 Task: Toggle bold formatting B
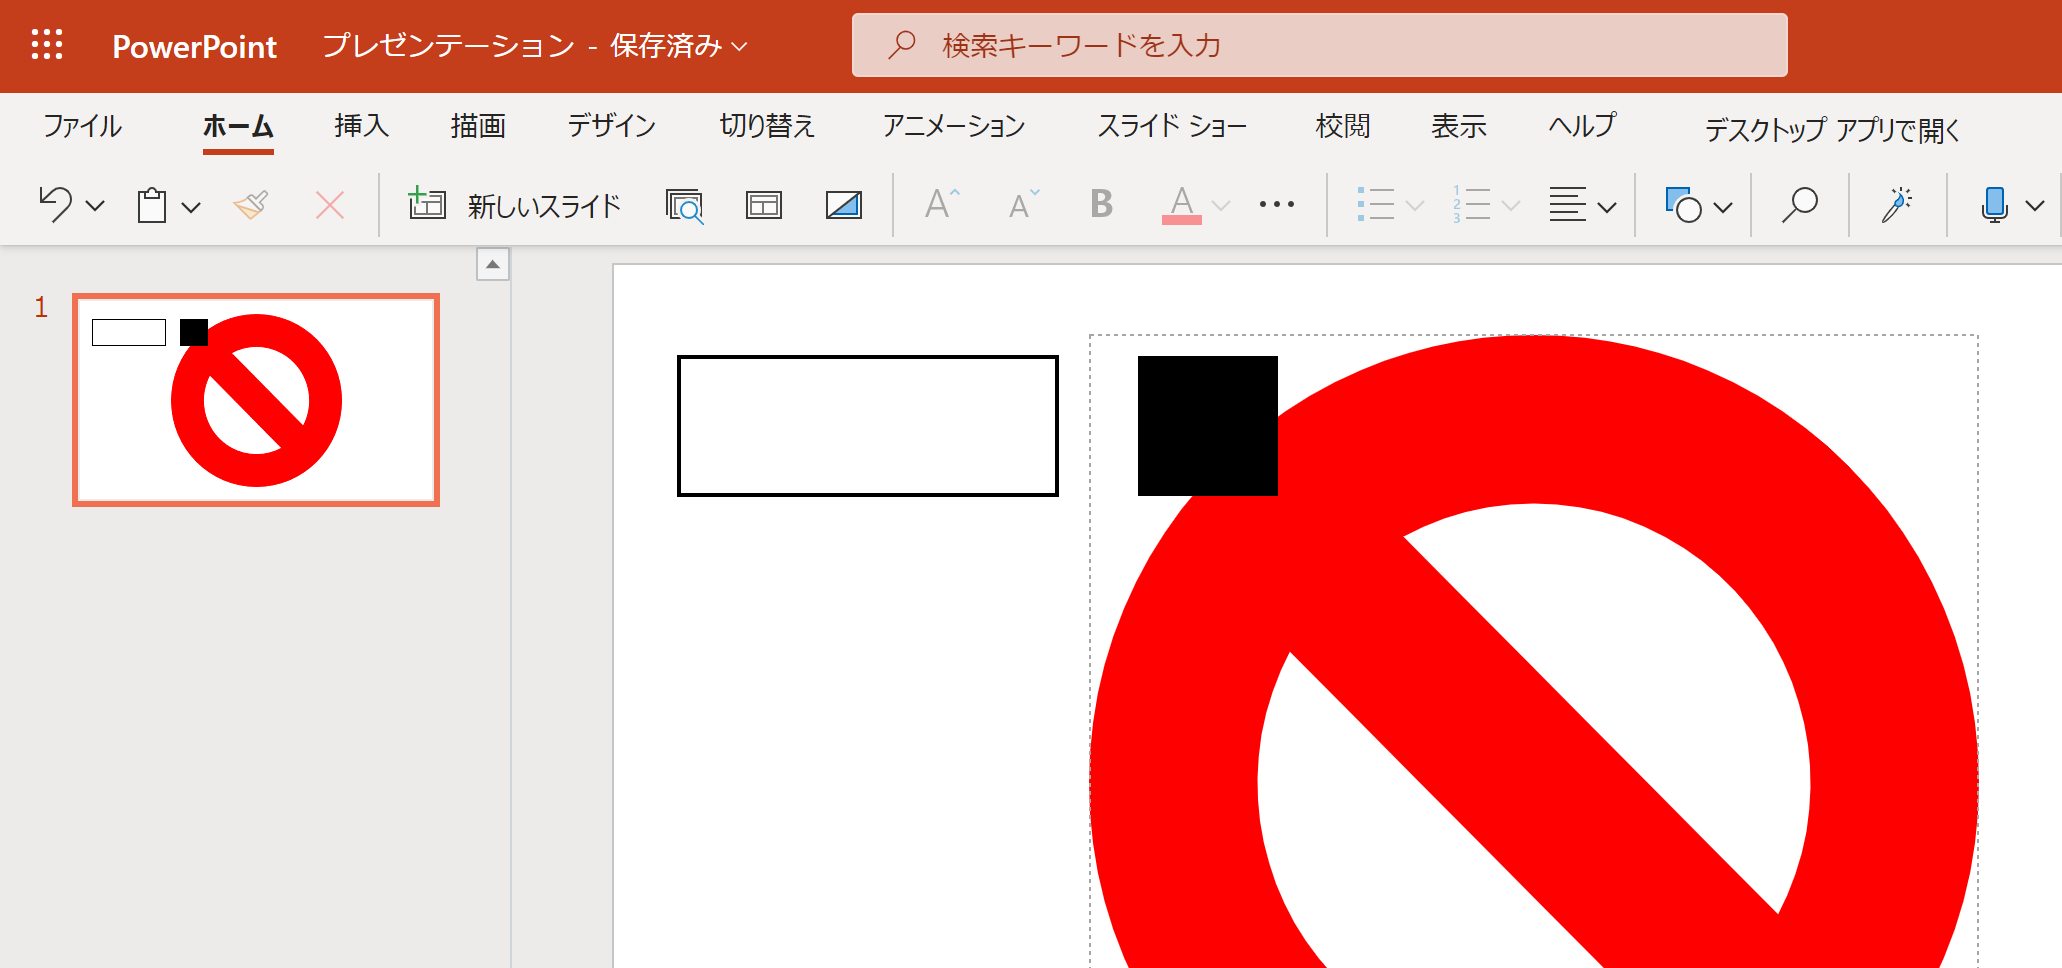pyautogui.click(x=1101, y=204)
